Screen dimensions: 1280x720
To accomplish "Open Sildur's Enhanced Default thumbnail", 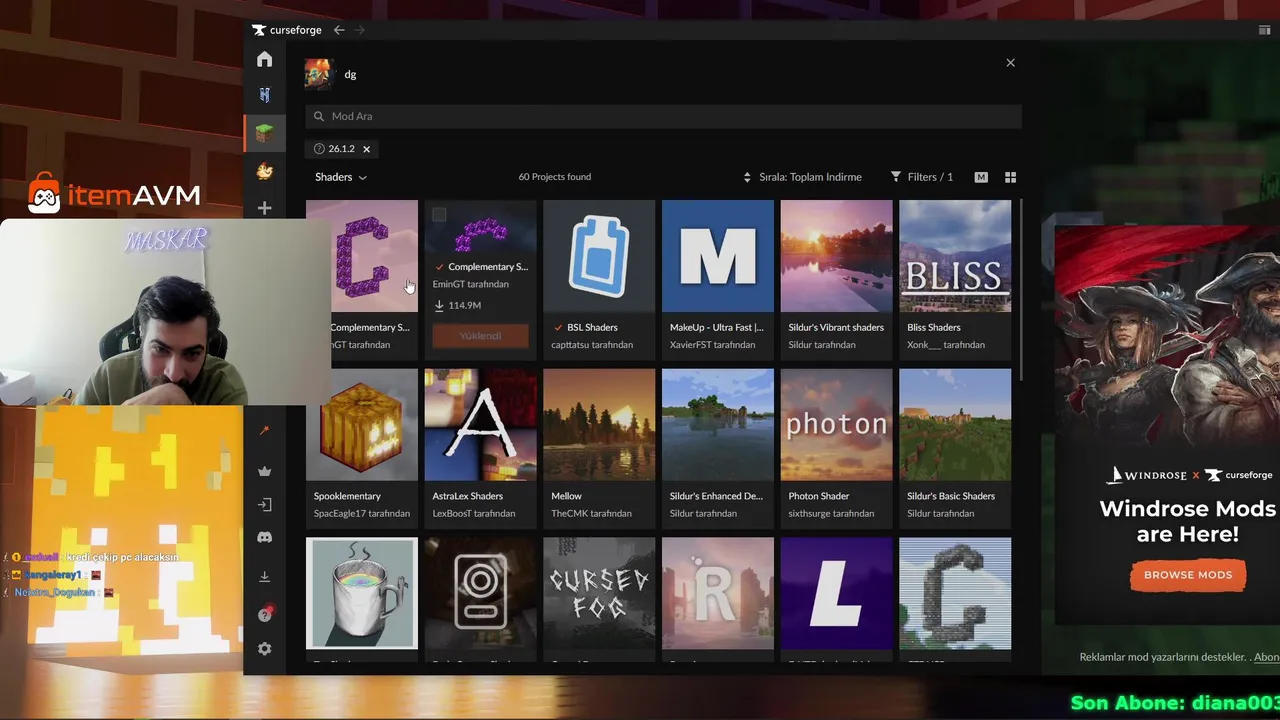I will click(x=718, y=425).
